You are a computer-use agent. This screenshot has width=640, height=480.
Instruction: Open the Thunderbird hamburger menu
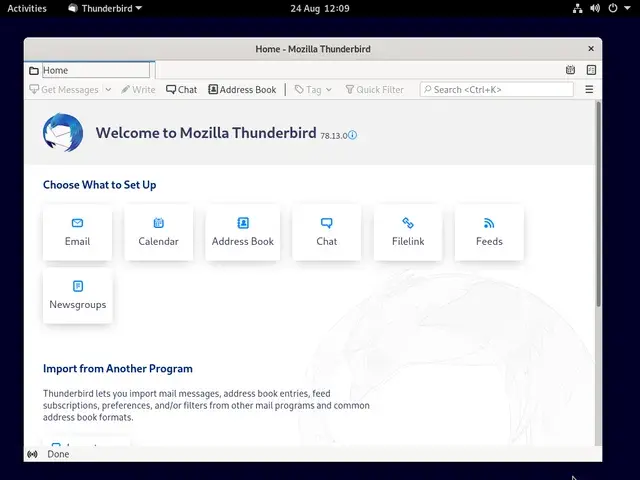pos(589,89)
